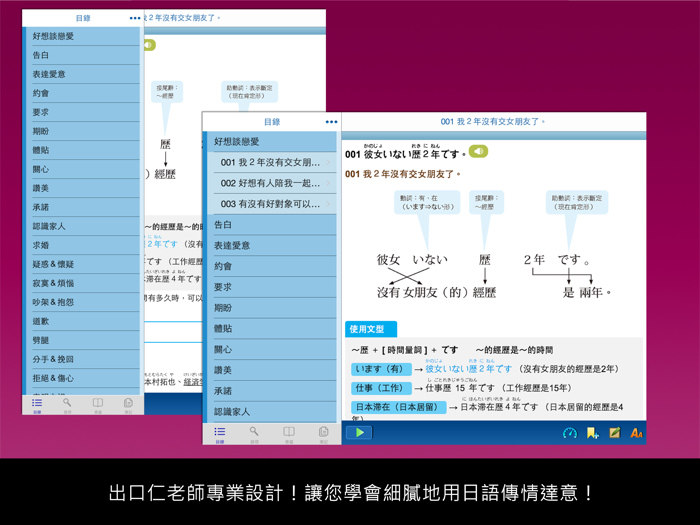Viewport: 700px width, 525px height.
Task: Select the notes document tab in the front window
Action: tap(324, 433)
